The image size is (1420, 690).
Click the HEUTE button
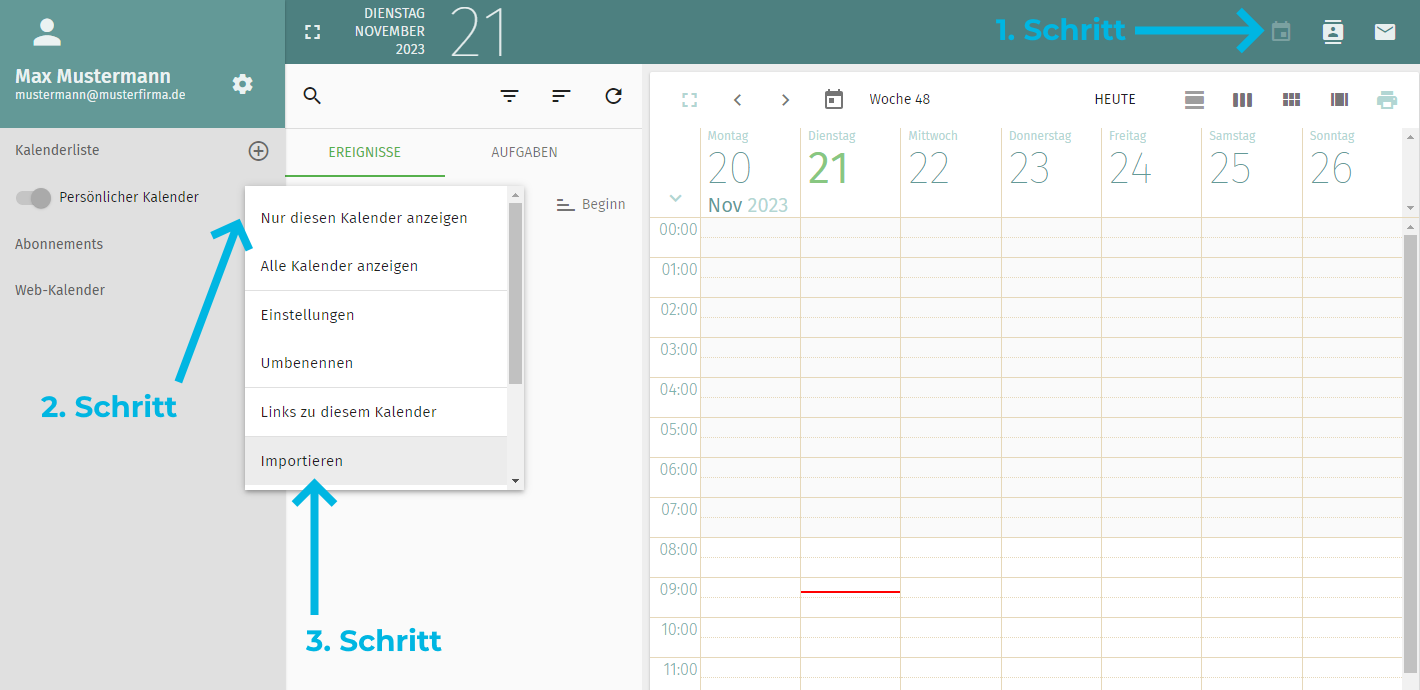click(1115, 100)
